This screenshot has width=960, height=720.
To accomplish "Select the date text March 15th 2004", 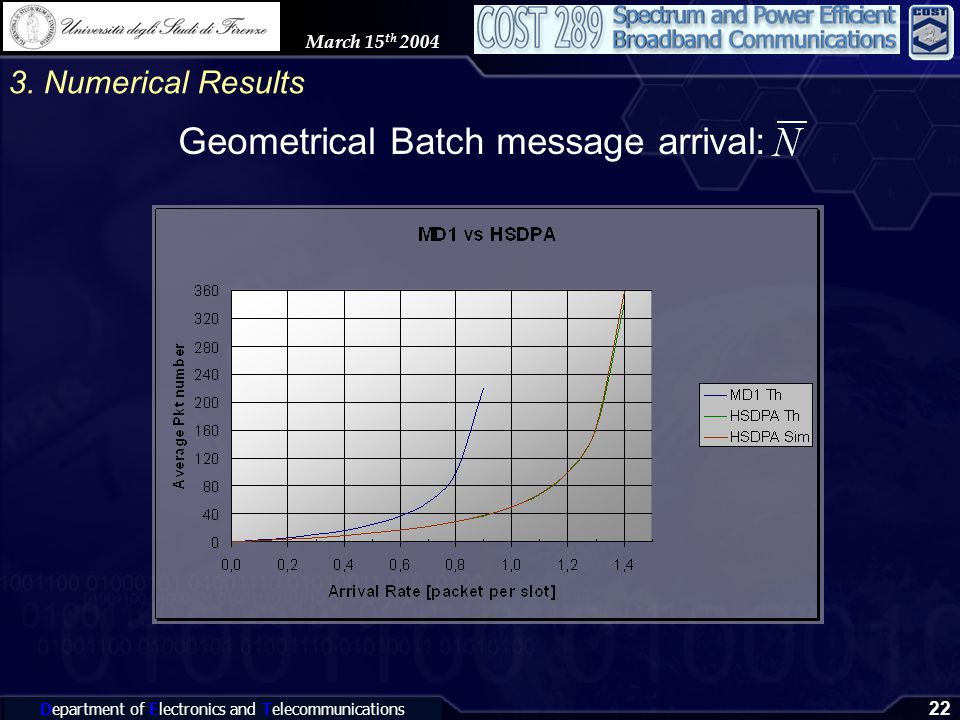I will [372, 41].
